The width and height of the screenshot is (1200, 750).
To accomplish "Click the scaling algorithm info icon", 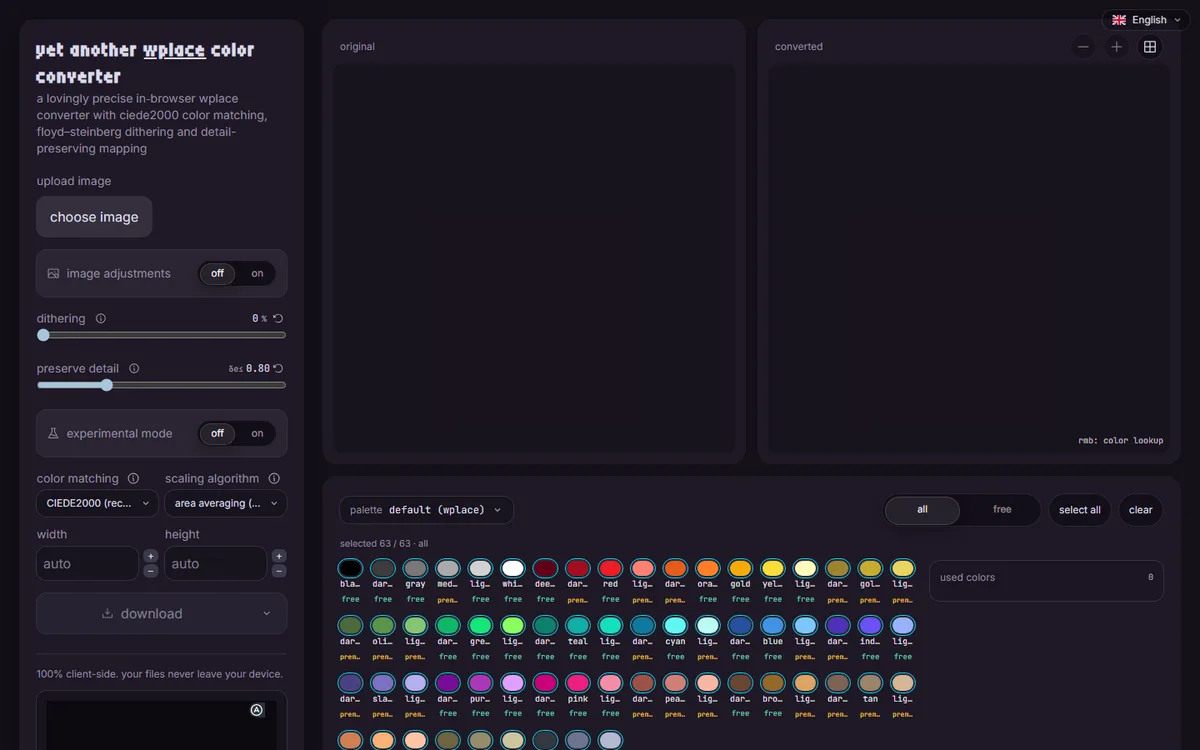I will point(274,479).
